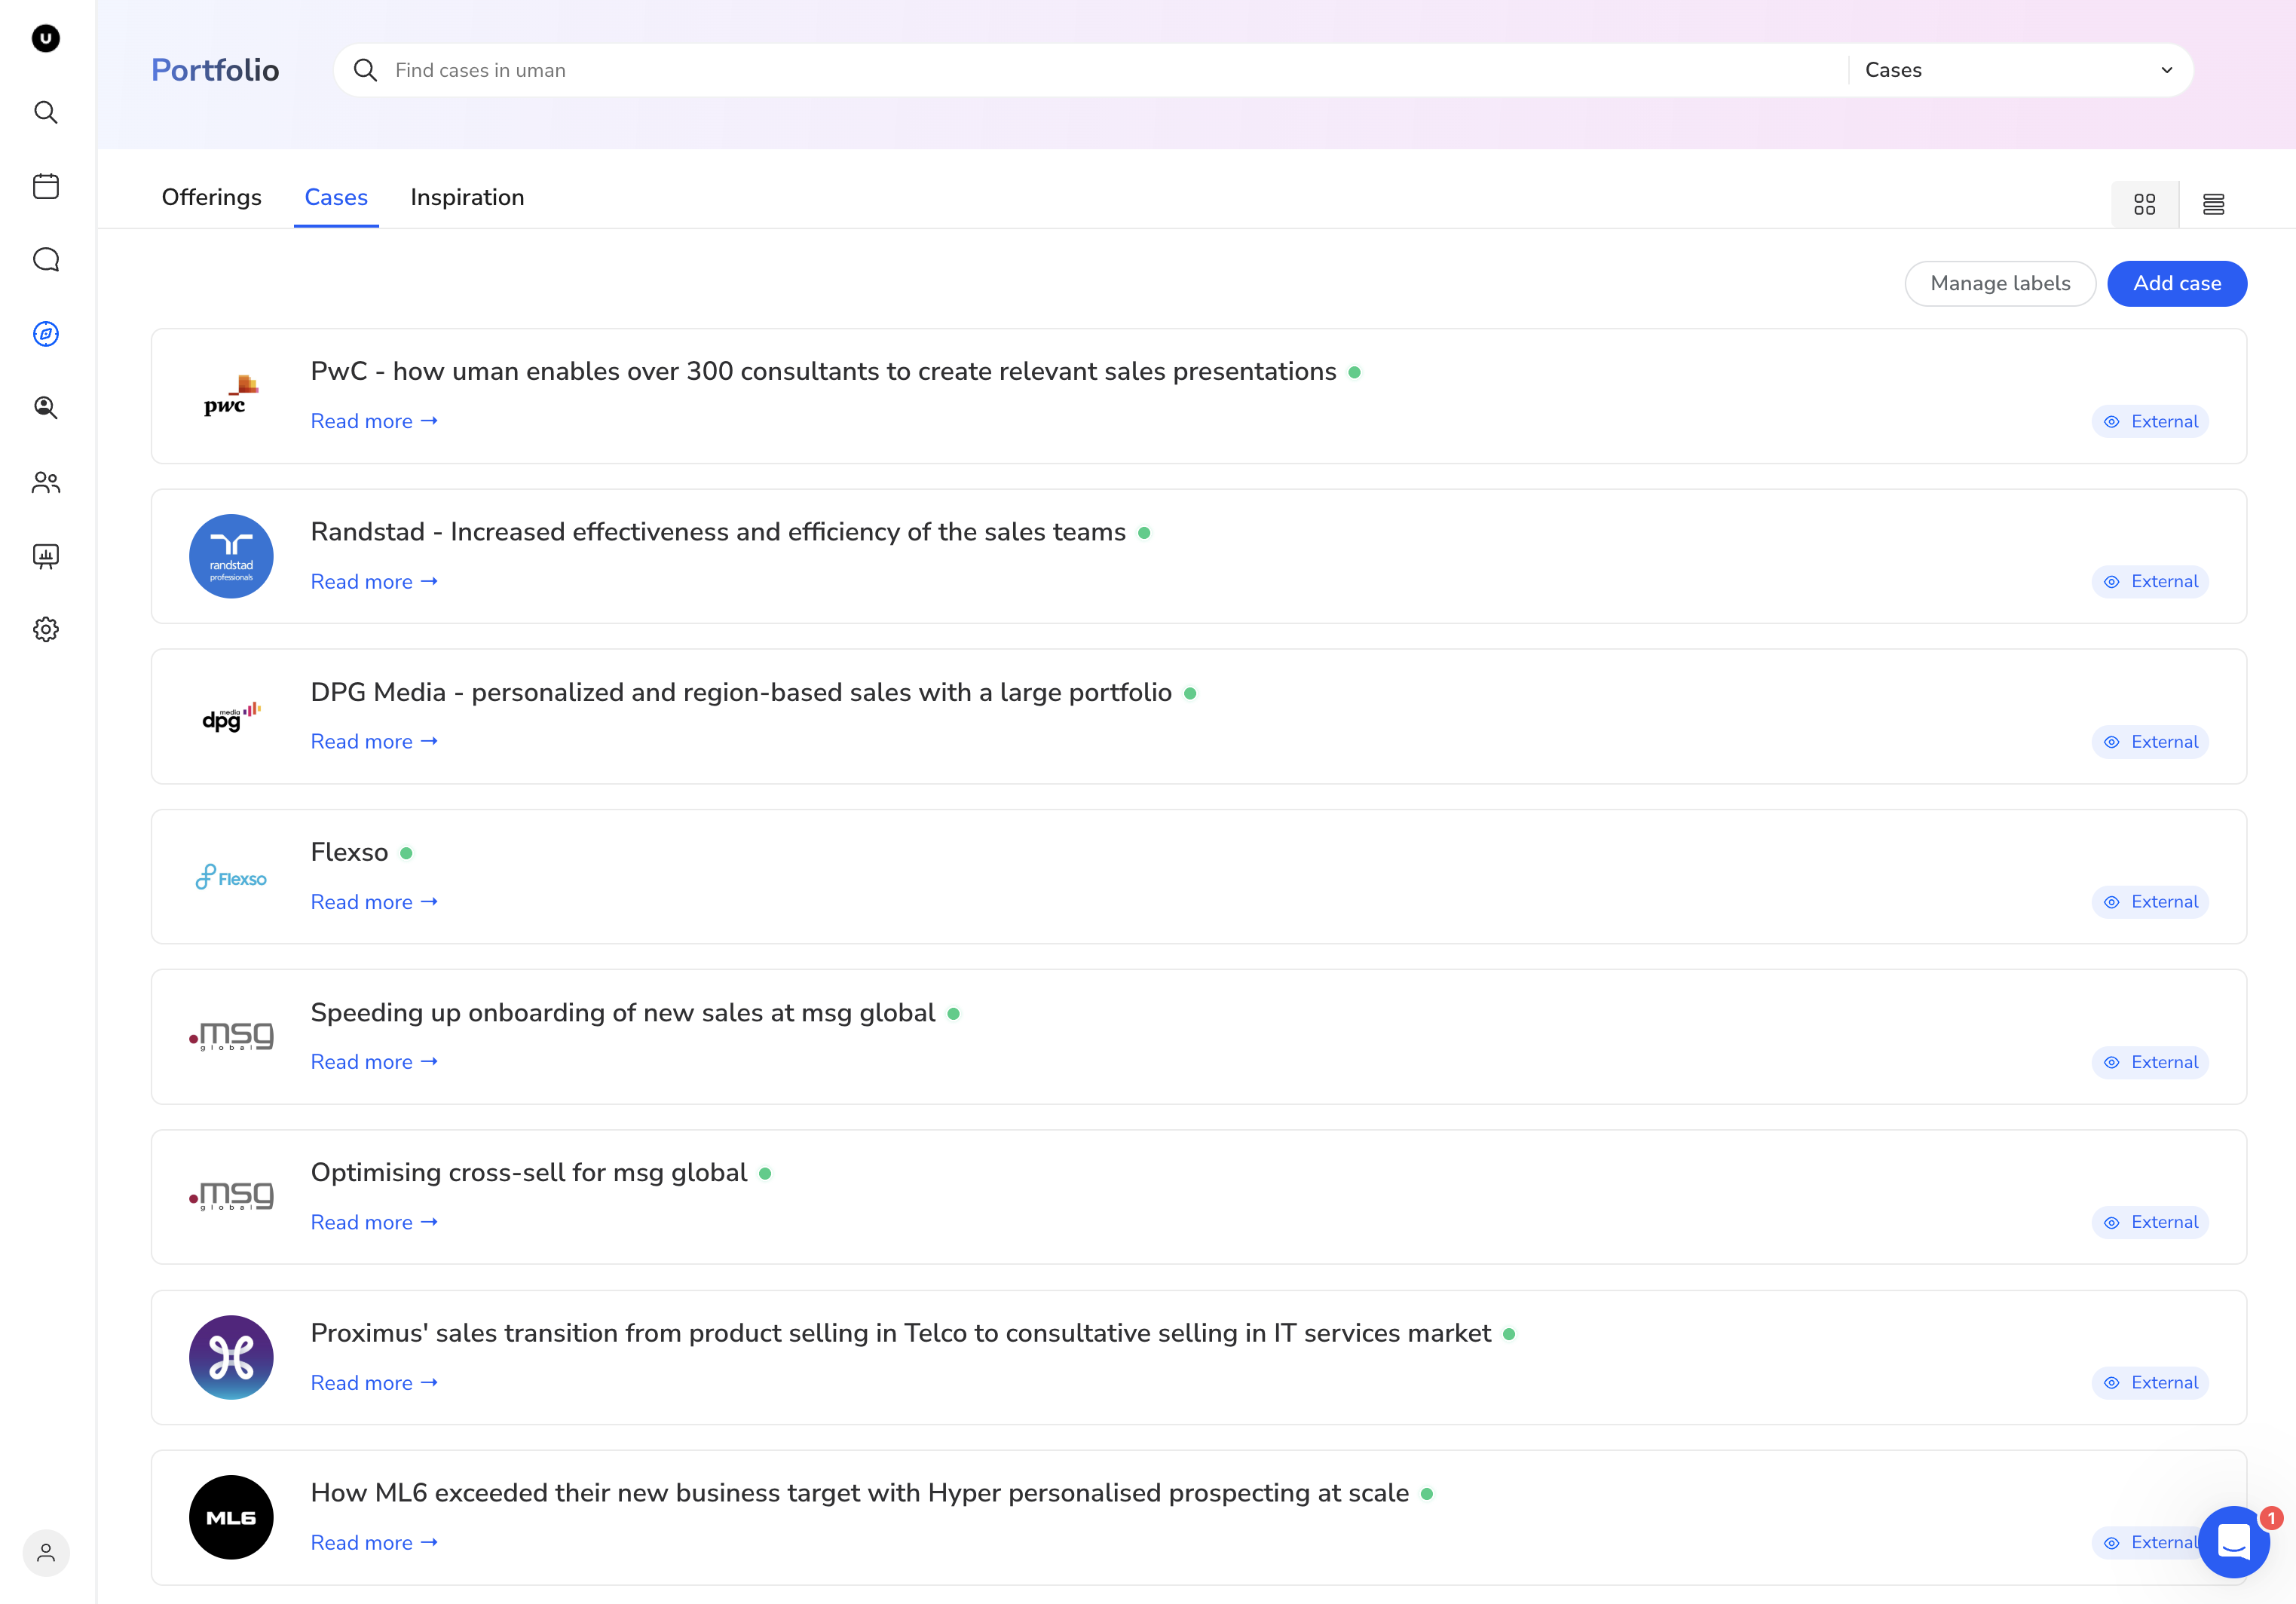Switch to the Offerings tab
2296x1604 pixels.
coord(211,197)
